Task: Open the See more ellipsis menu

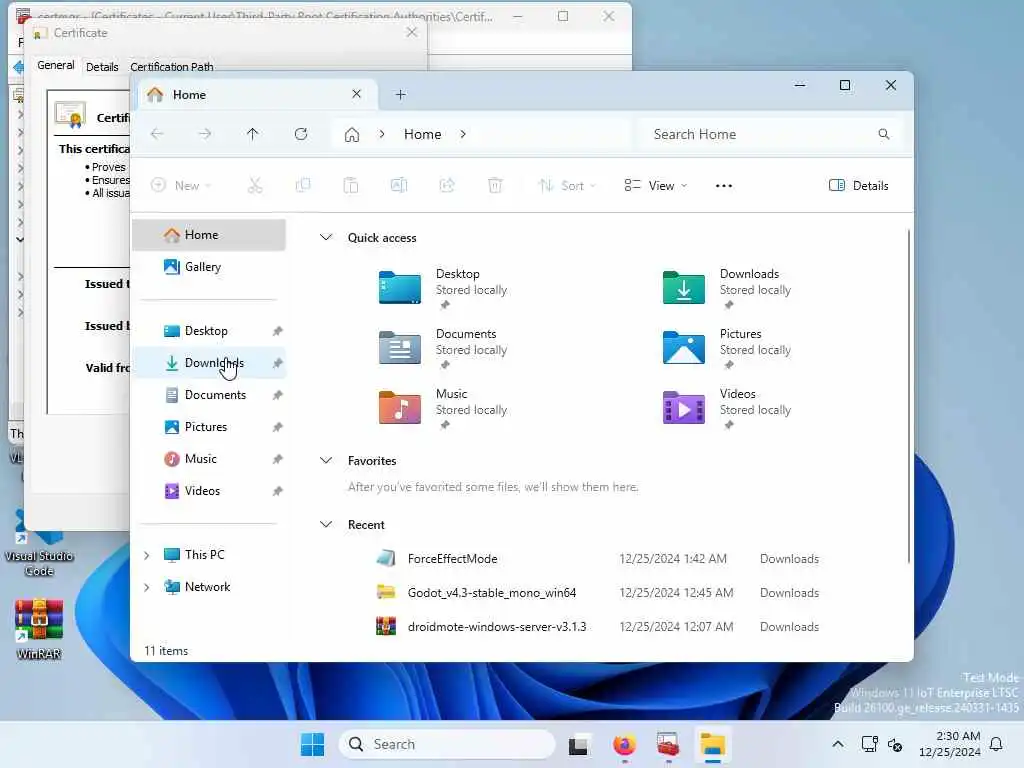Action: click(x=724, y=186)
